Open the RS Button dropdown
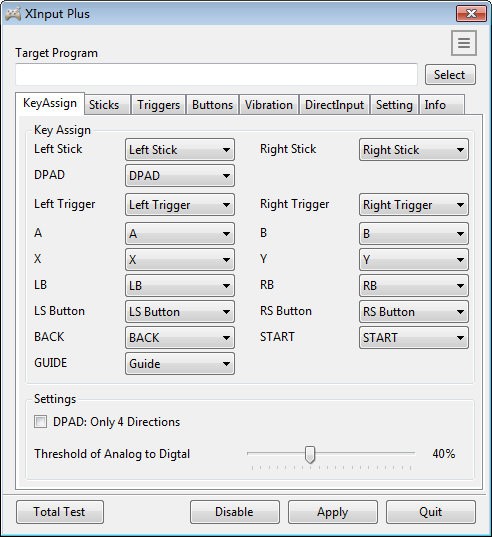The image size is (492, 537). (x=414, y=312)
